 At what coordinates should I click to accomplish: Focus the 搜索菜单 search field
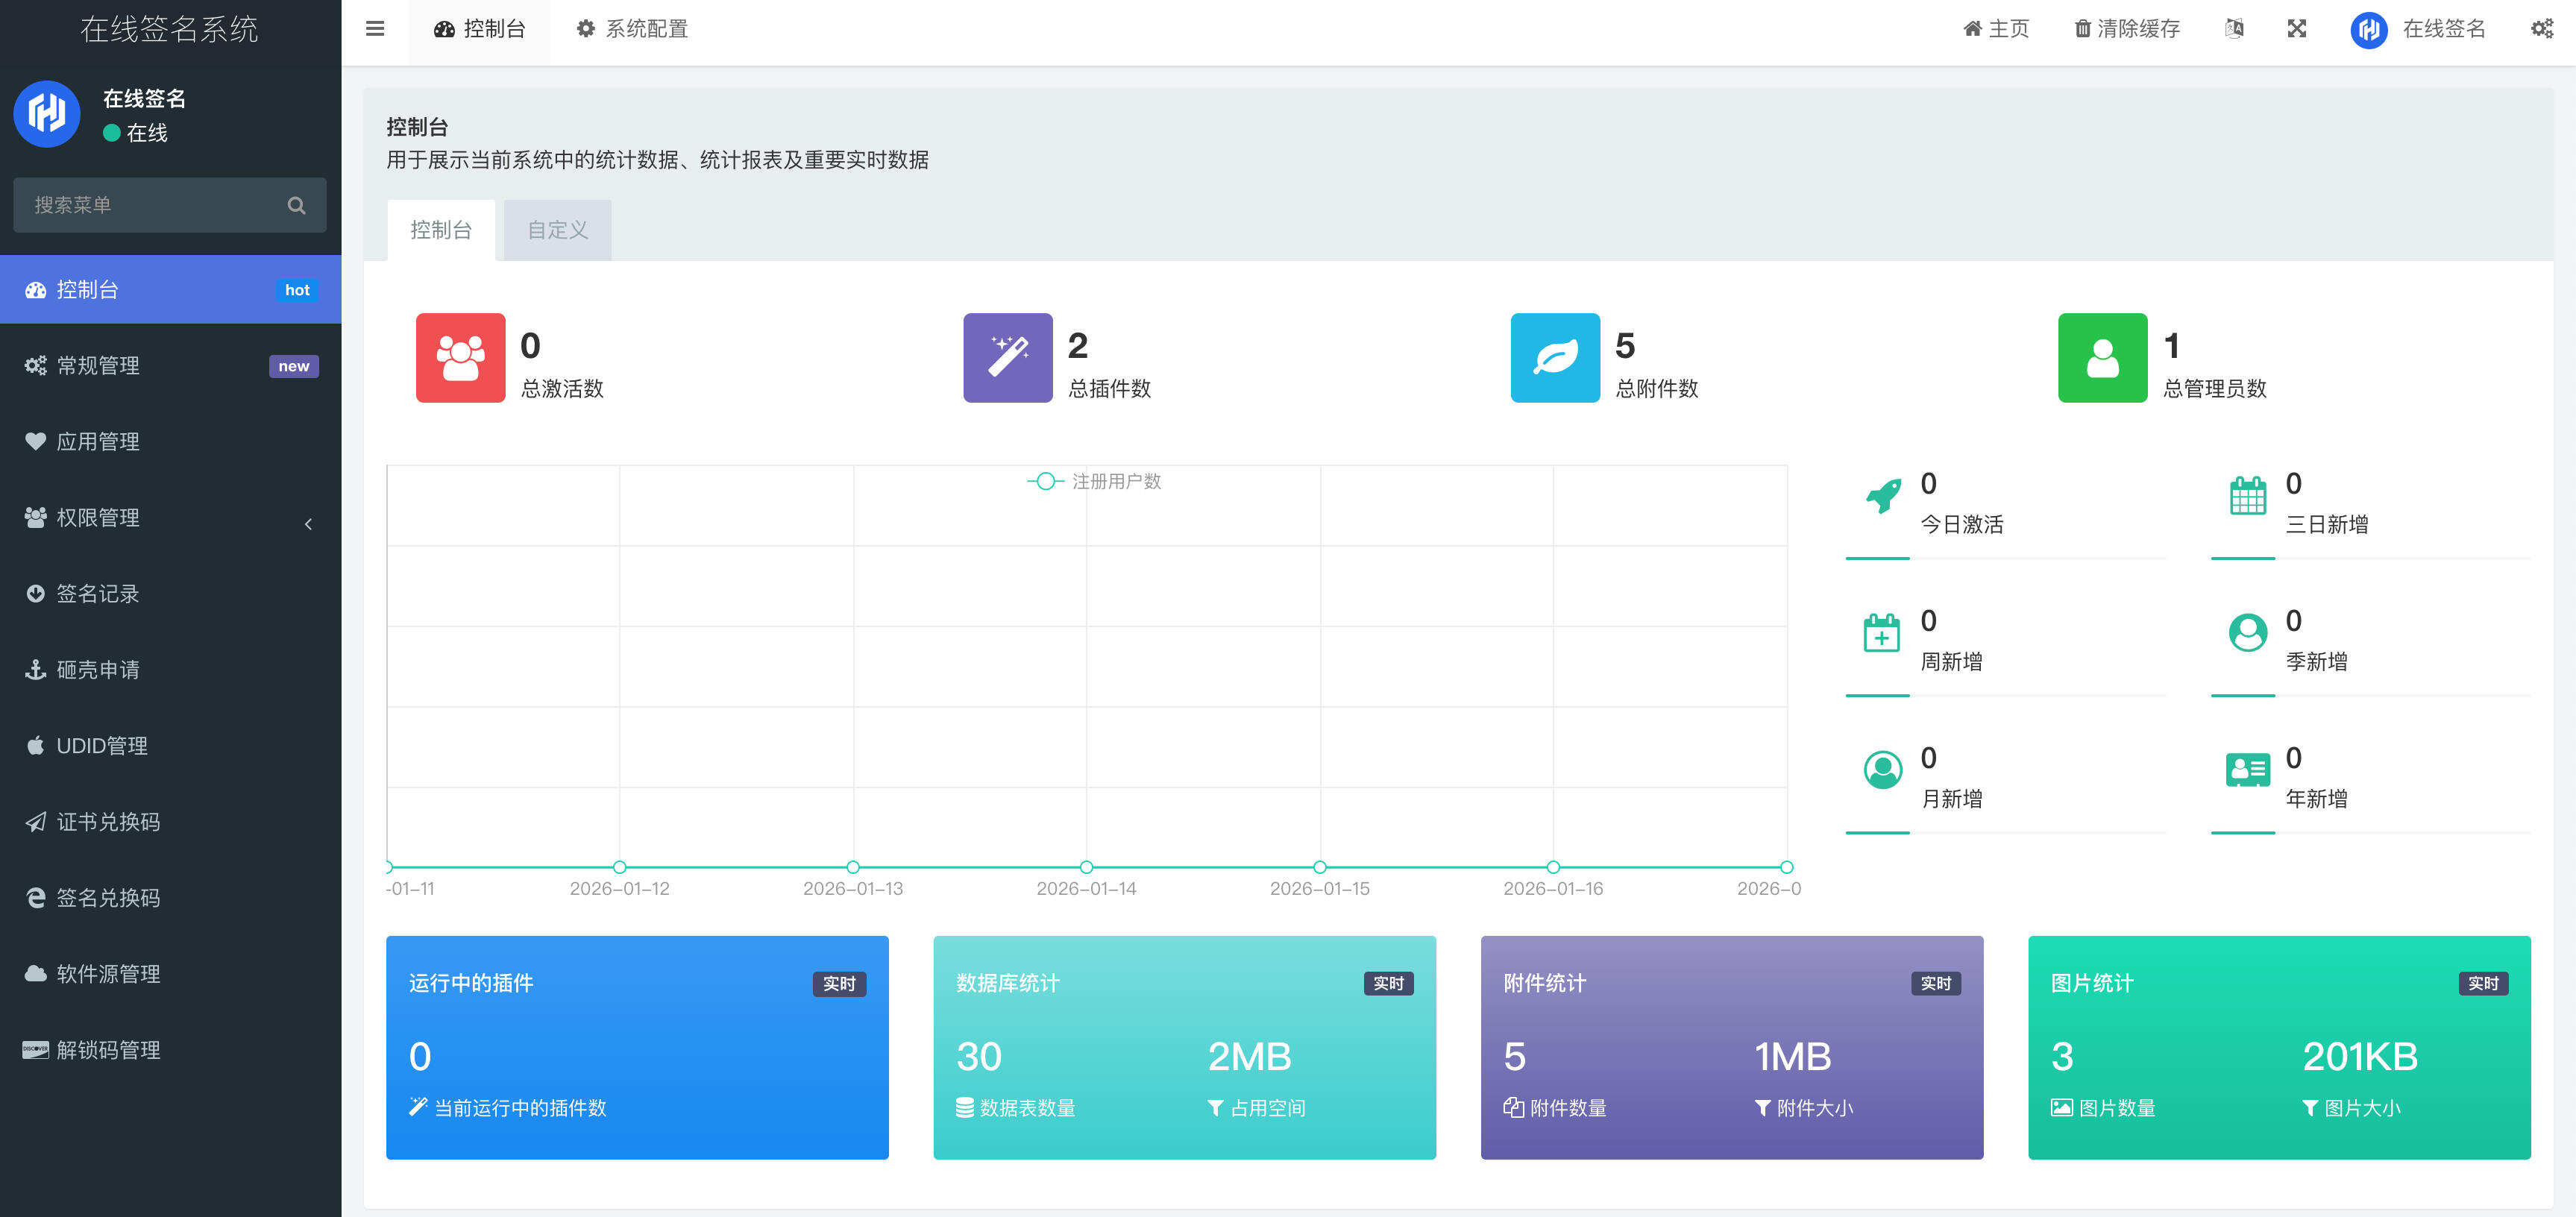coord(150,206)
